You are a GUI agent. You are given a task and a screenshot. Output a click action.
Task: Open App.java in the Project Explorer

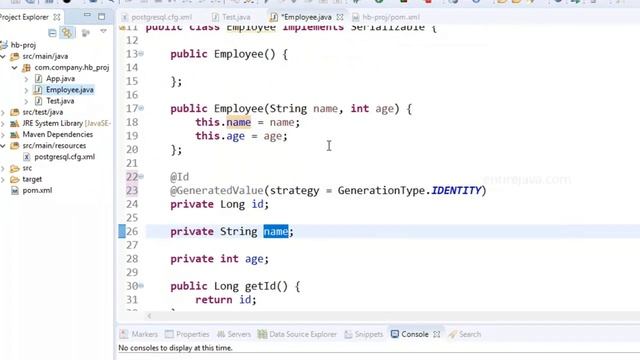(60, 78)
